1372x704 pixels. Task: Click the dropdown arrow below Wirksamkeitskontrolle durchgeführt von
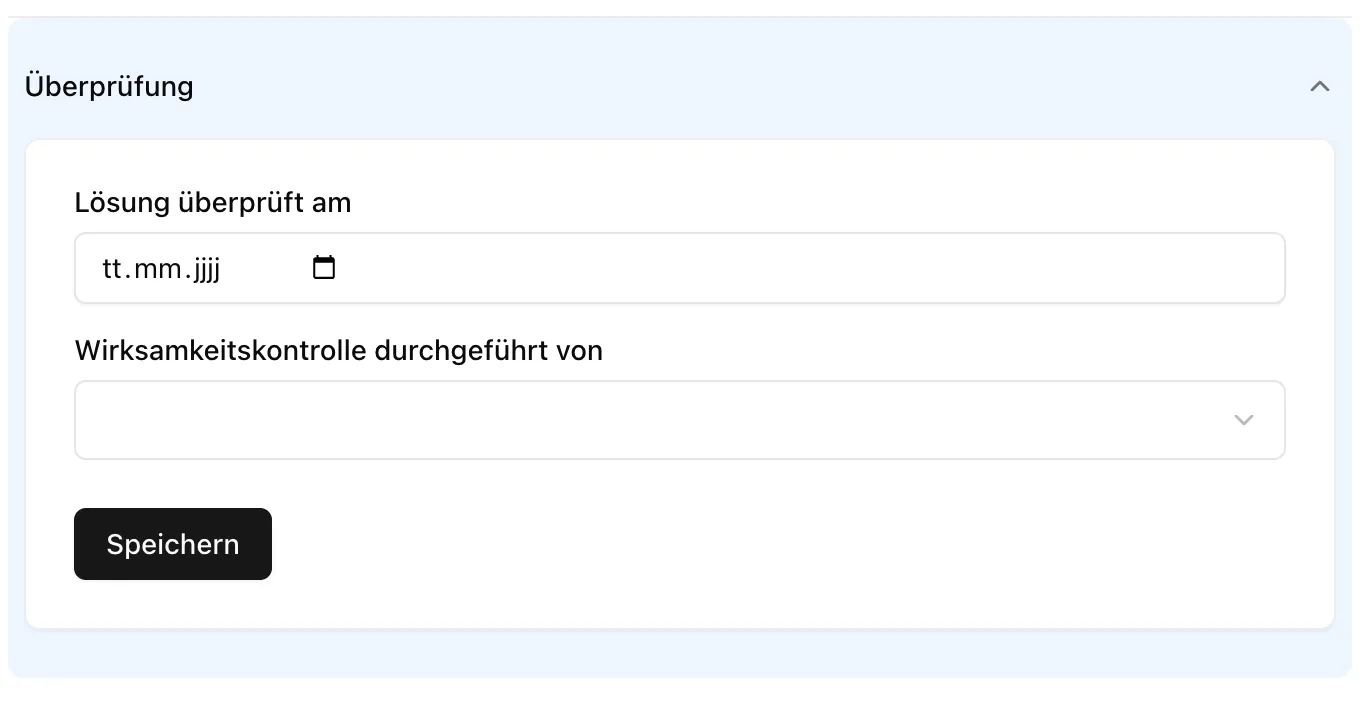(1243, 420)
